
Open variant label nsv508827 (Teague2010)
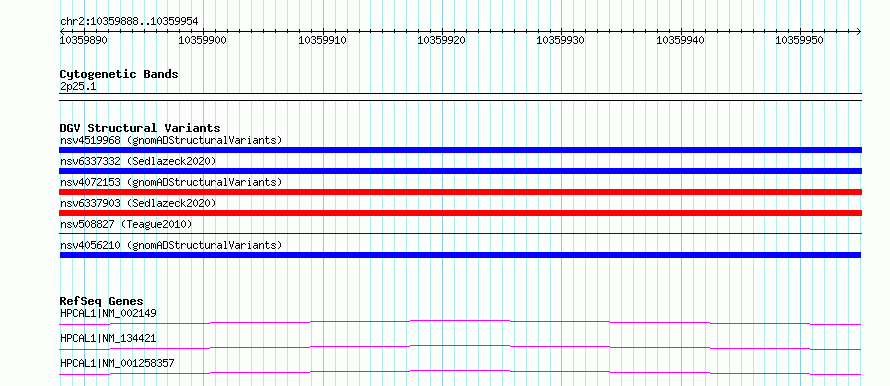[126, 224]
